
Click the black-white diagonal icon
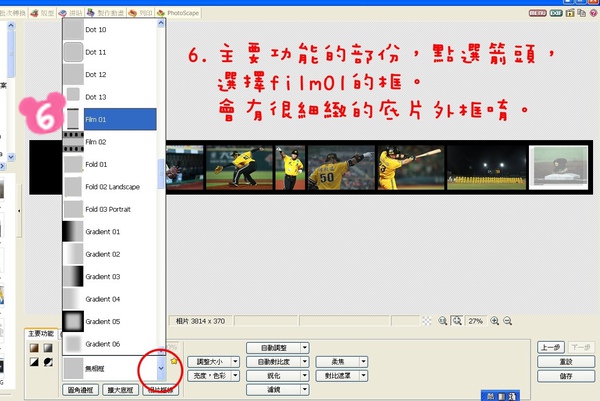click(34, 362)
